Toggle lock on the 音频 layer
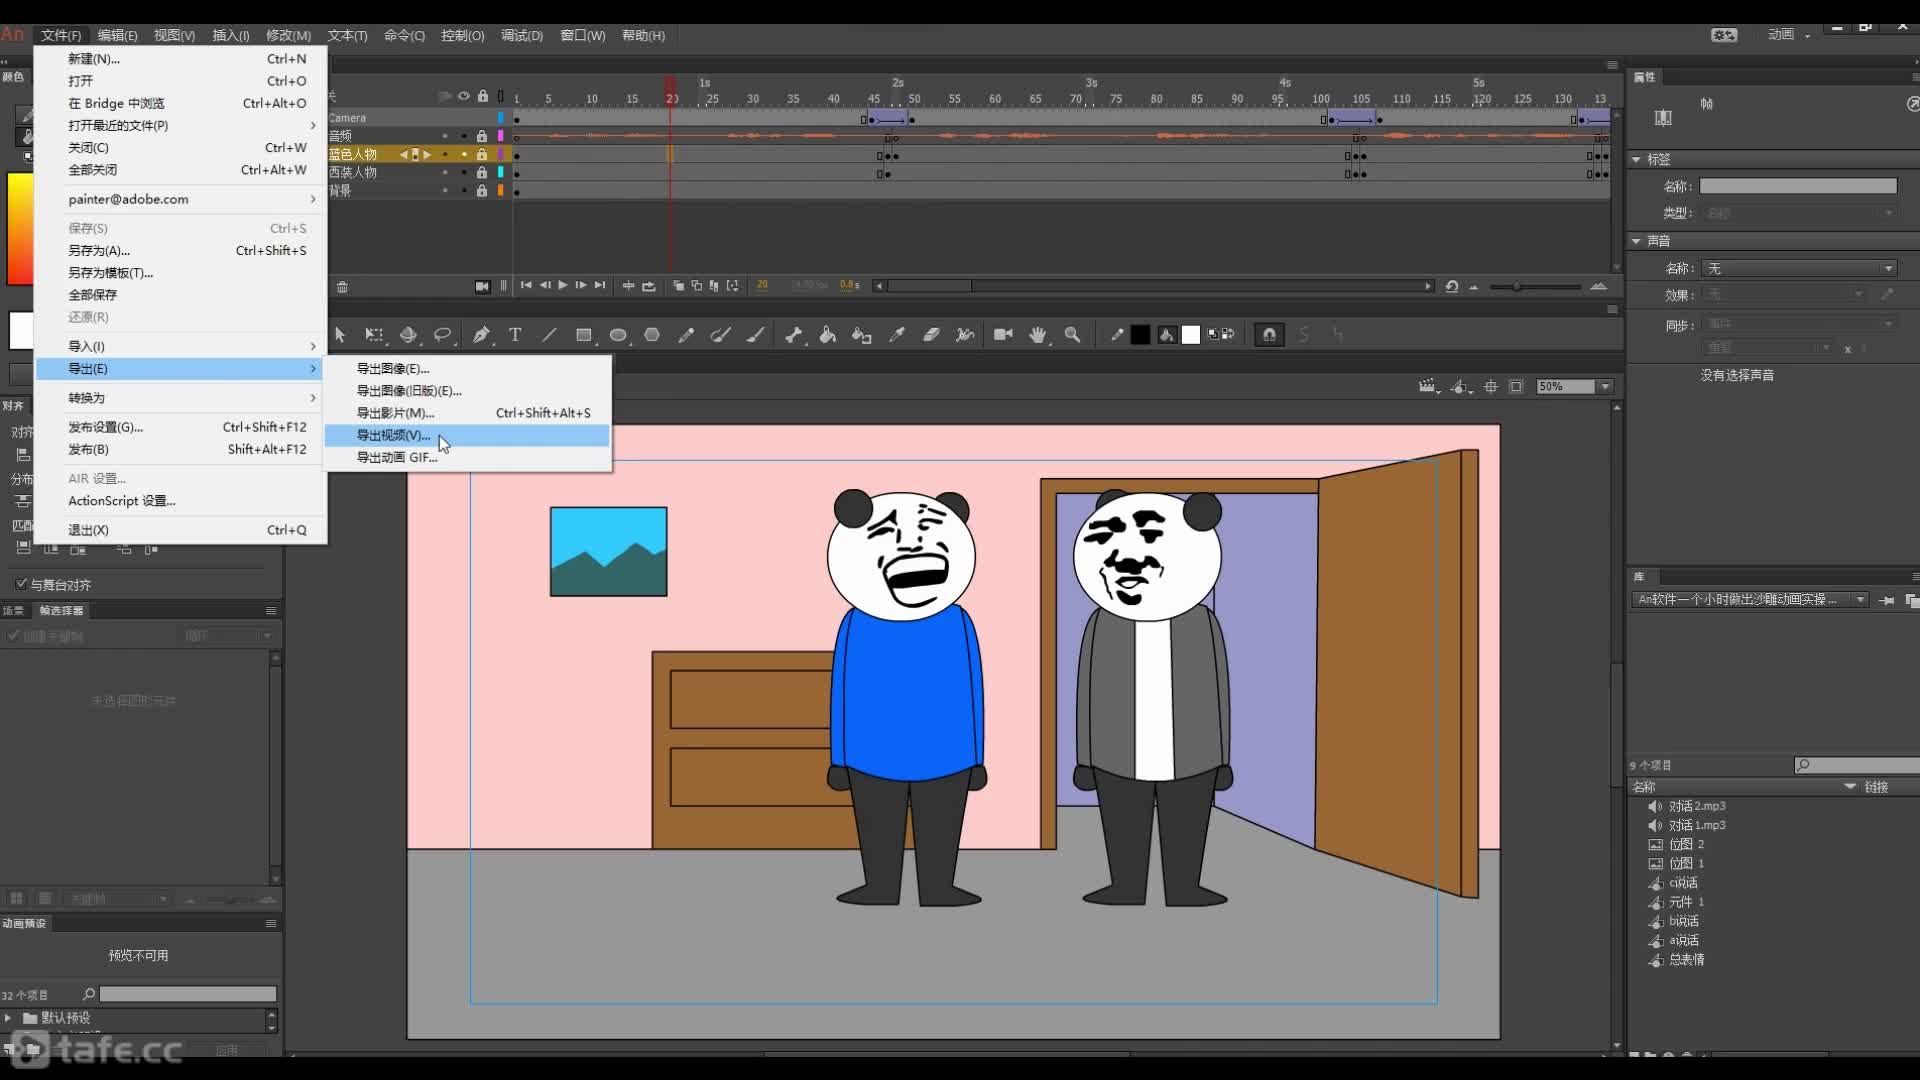 tap(482, 136)
